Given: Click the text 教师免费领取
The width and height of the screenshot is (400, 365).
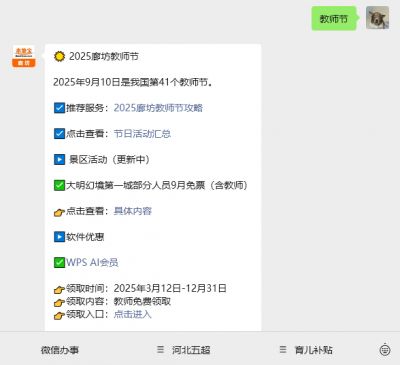Looking at the screenshot, I should [142, 301].
